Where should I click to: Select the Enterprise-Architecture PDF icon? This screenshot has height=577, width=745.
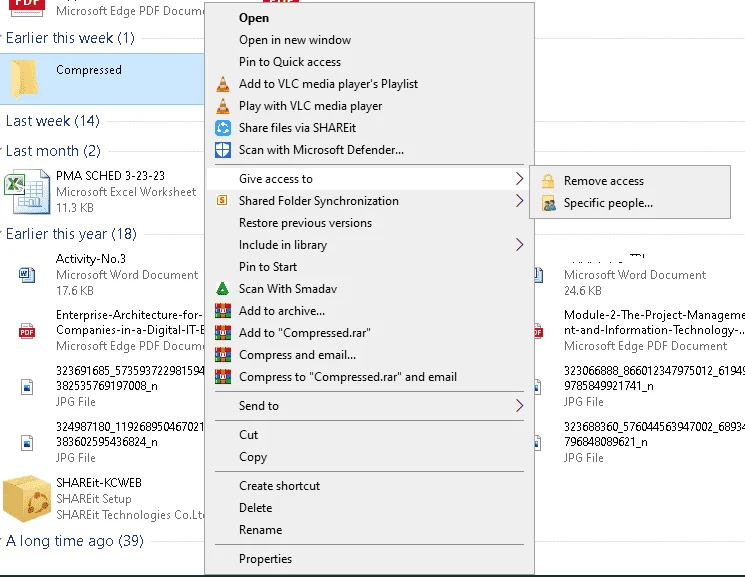27,331
